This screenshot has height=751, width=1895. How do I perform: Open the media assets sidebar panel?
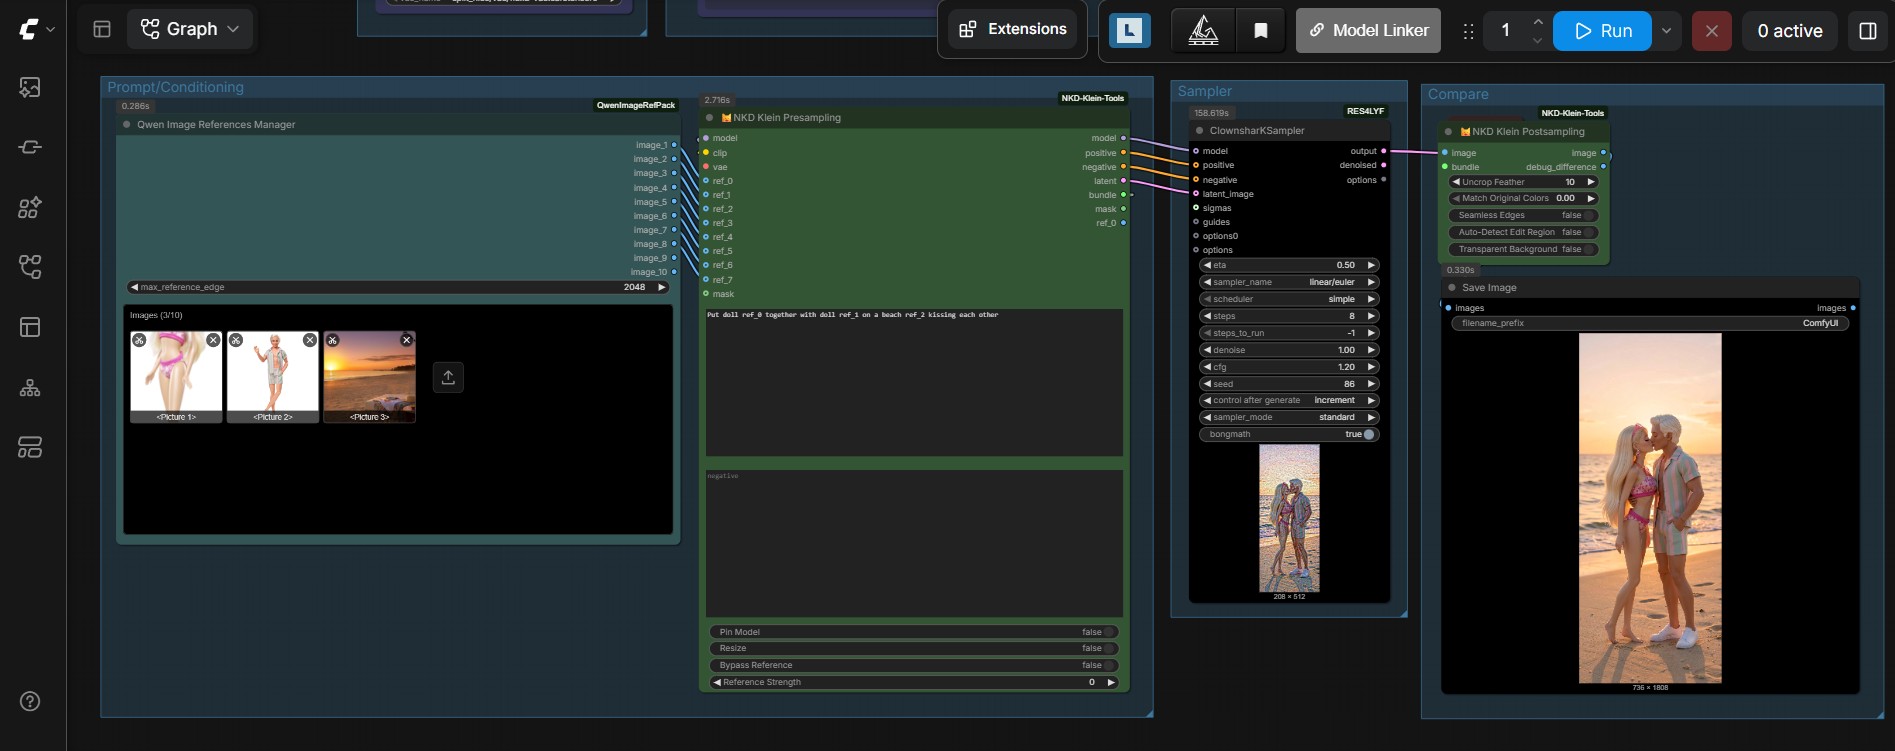[30, 88]
